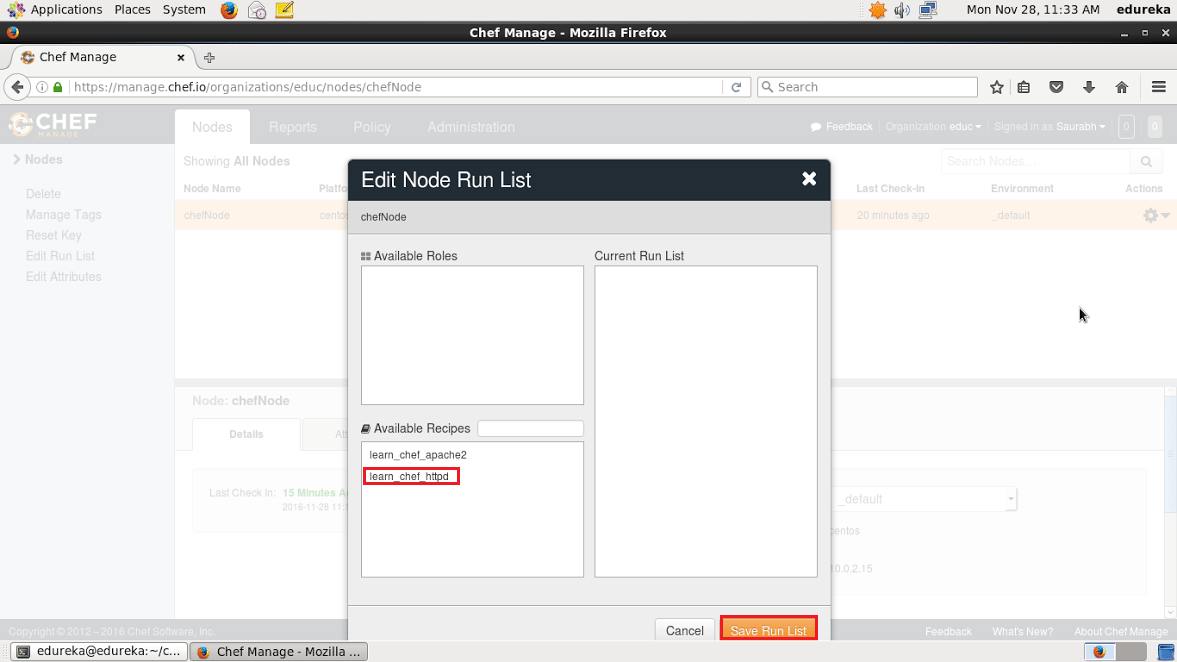Open What's New? footer link
The image size is (1177, 662).
pyautogui.click(x=1022, y=631)
